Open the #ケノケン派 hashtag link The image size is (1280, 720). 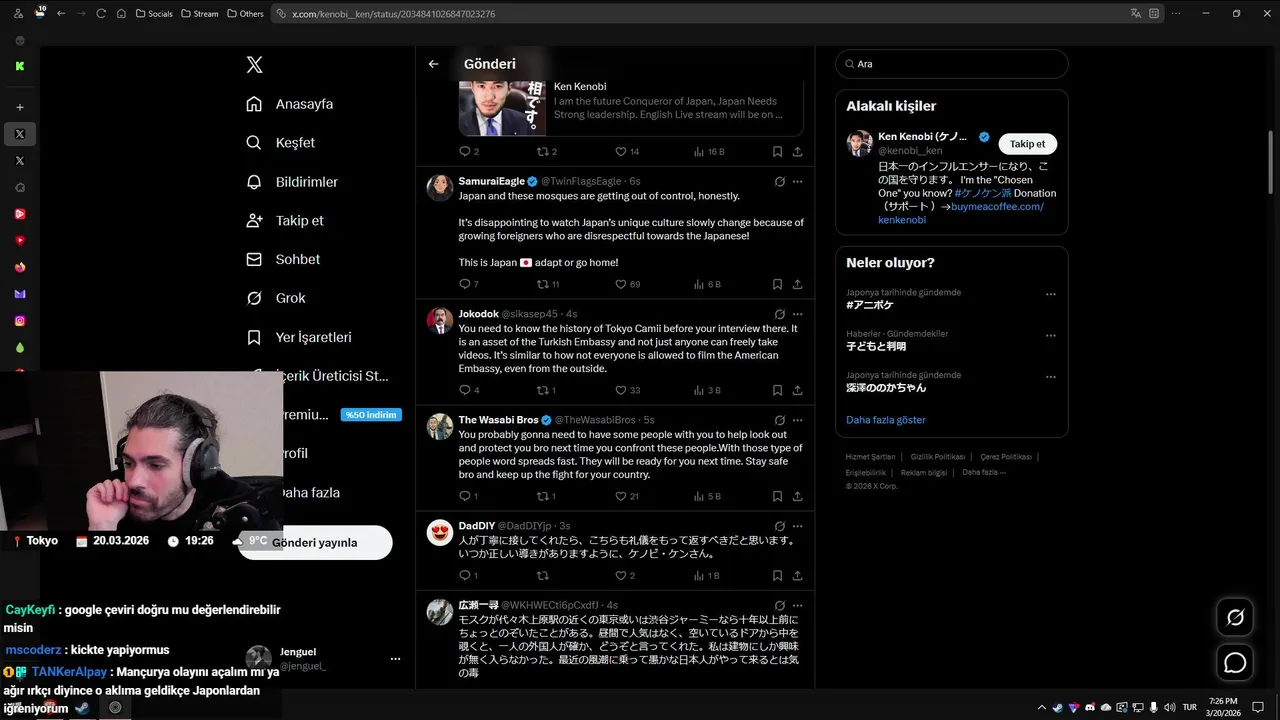(x=982, y=193)
